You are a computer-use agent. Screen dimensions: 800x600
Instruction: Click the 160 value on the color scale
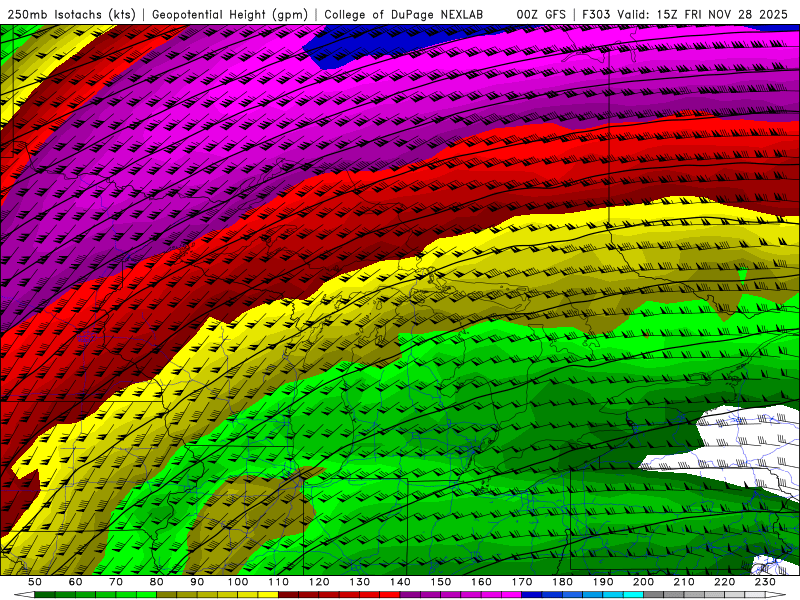click(x=481, y=582)
